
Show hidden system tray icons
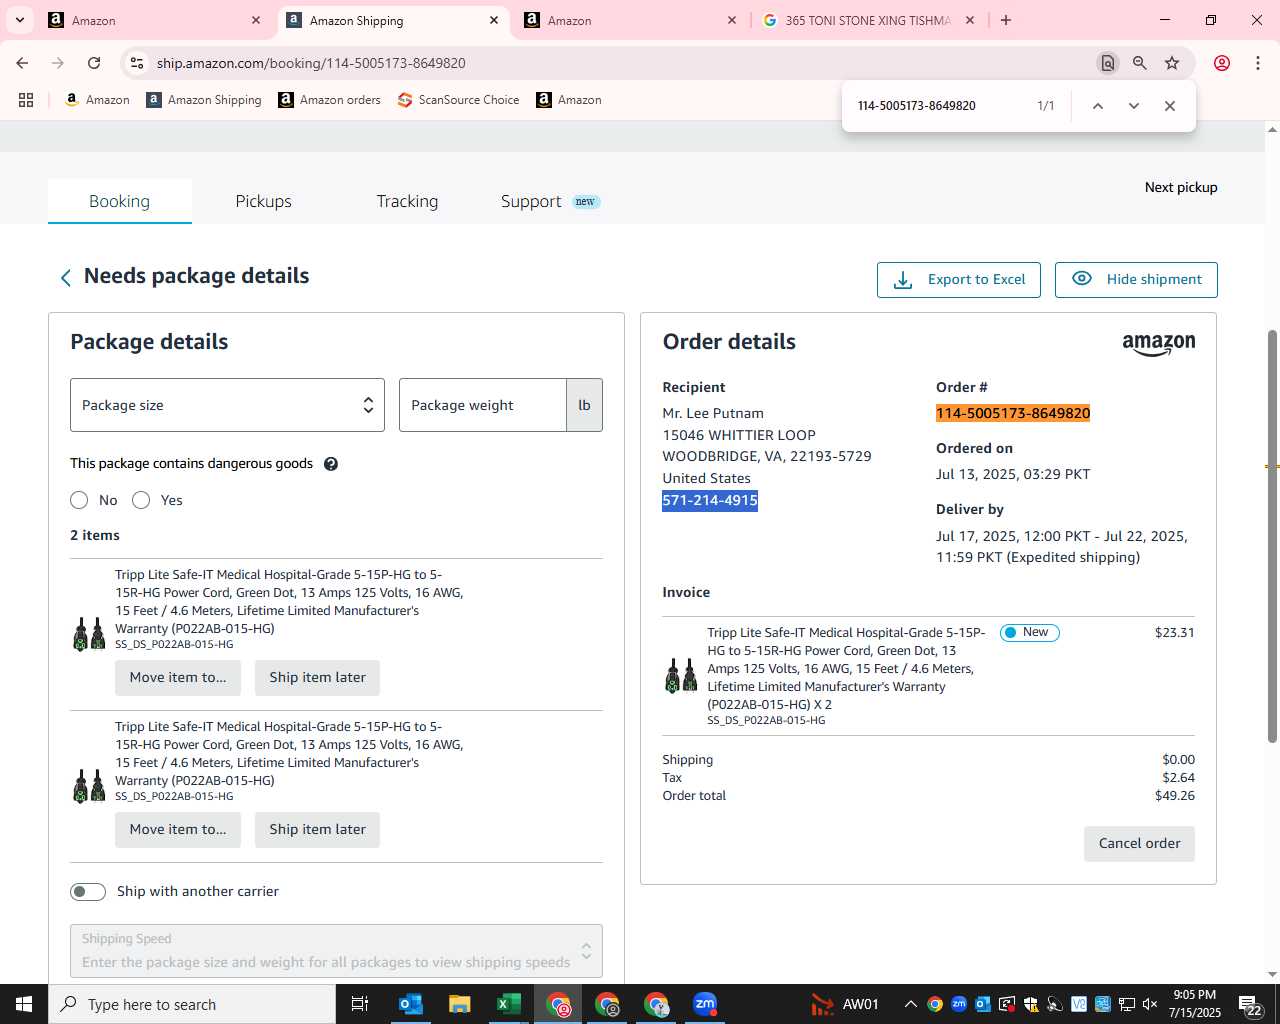pos(910,1004)
